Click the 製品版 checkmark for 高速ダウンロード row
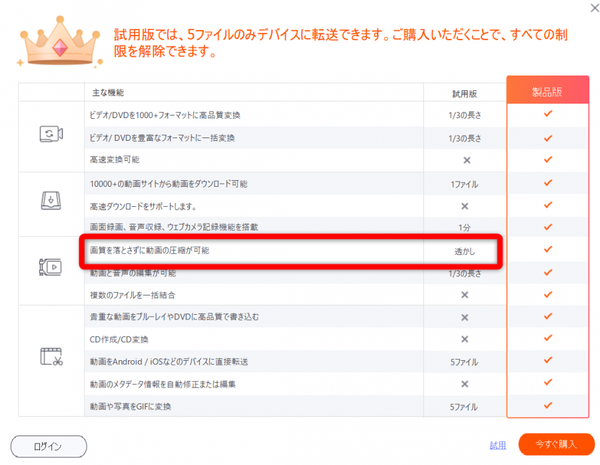Image resolution: width=600 pixels, height=465 pixels. (548, 205)
